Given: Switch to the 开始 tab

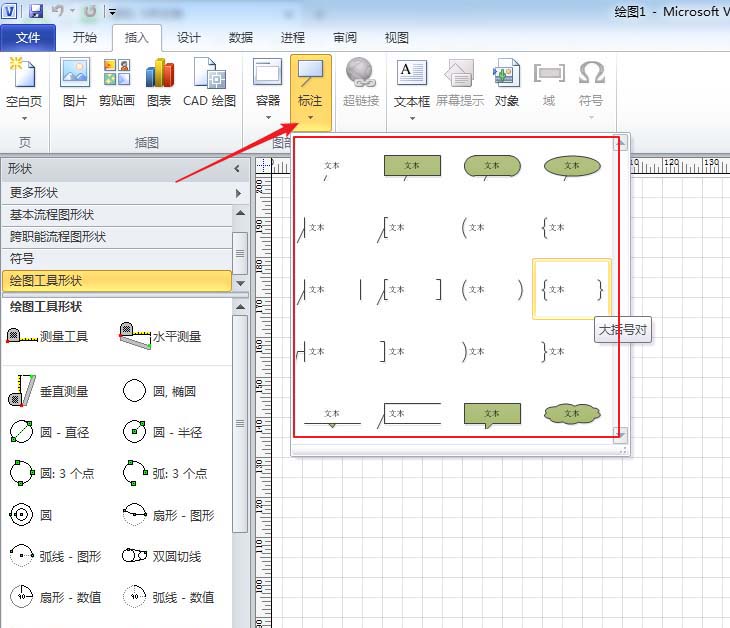Looking at the screenshot, I should (x=85, y=38).
